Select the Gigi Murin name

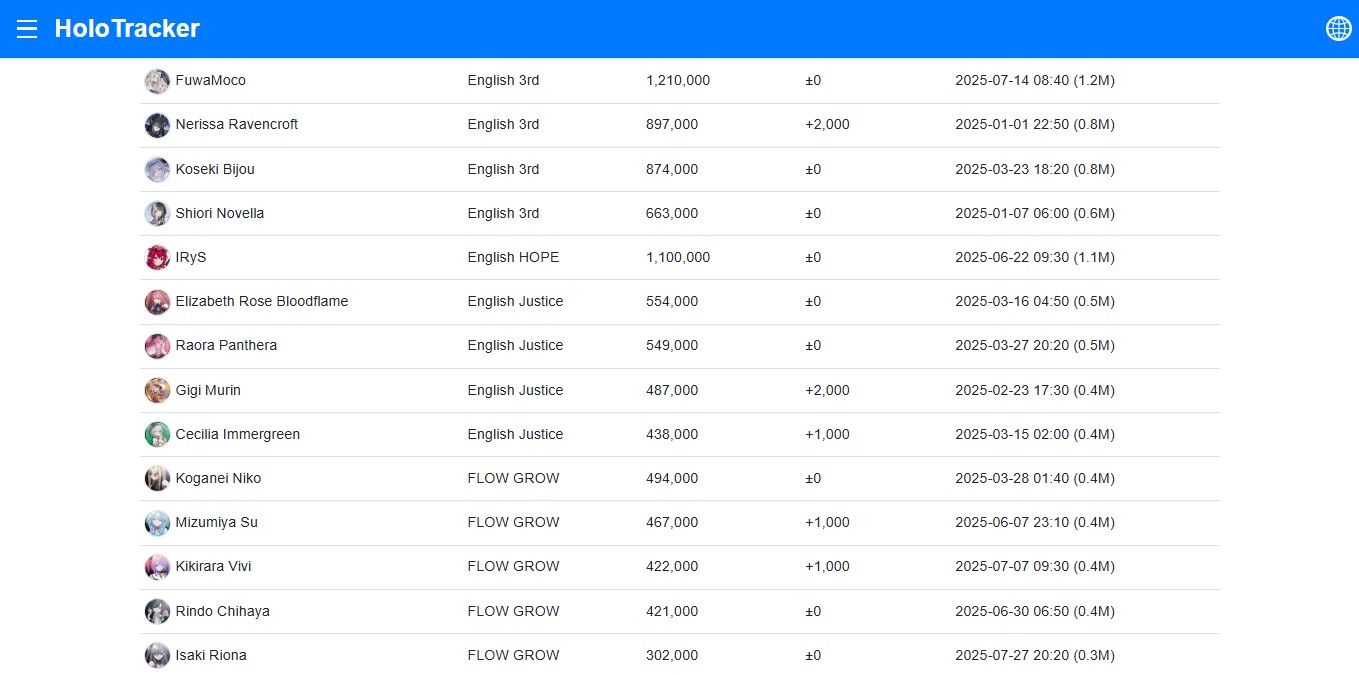click(x=208, y=390)
